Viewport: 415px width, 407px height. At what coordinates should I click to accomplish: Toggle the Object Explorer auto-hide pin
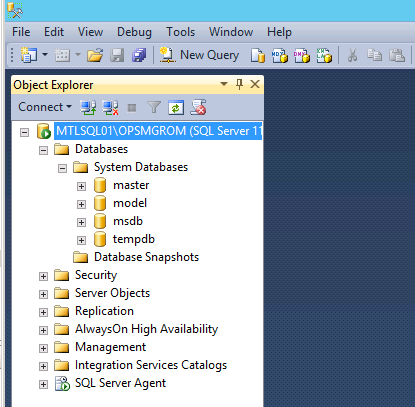(239, 84)
